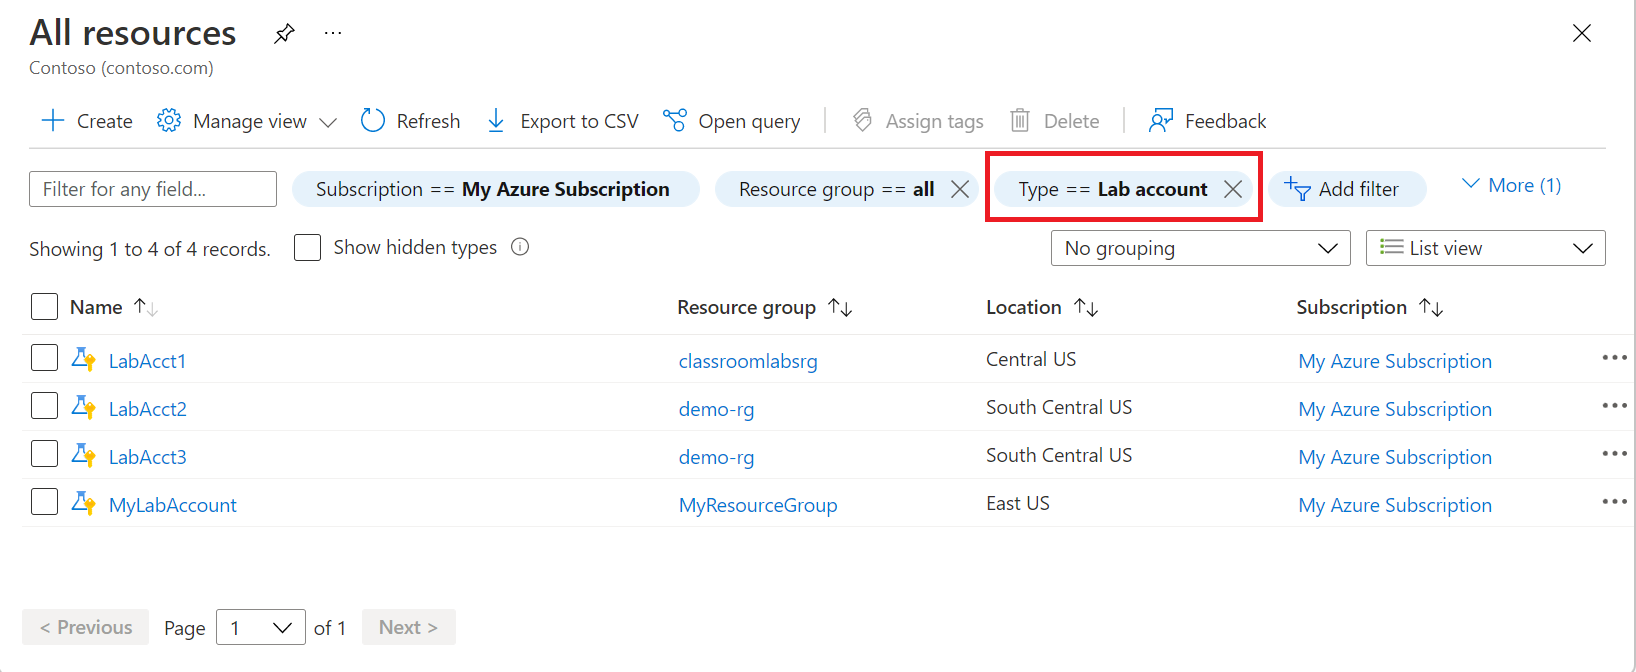Select all resources checkbox in header

[x=44, y=306]
